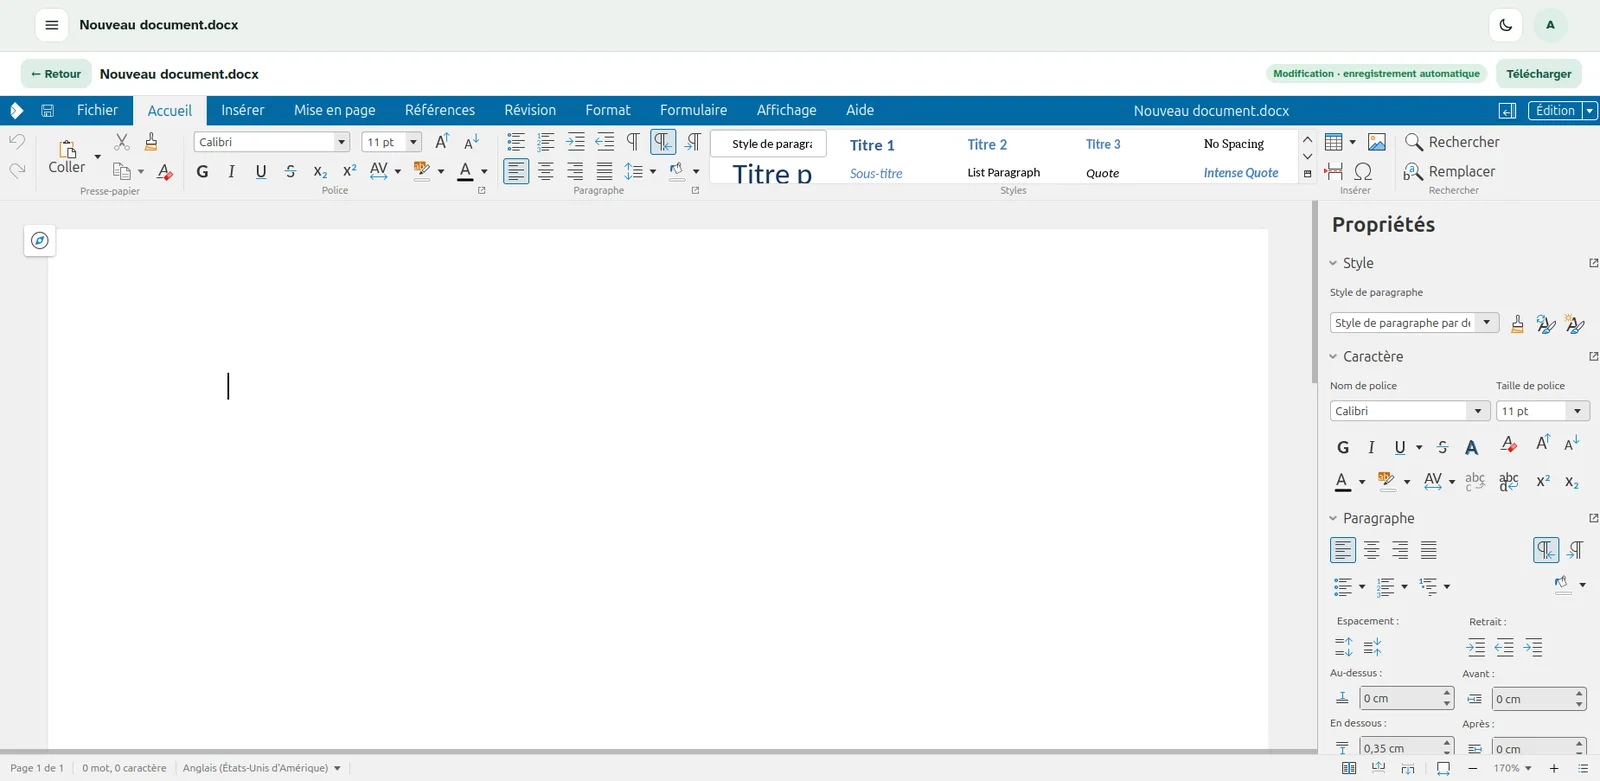Click the dark mode moon icon

1506,25
